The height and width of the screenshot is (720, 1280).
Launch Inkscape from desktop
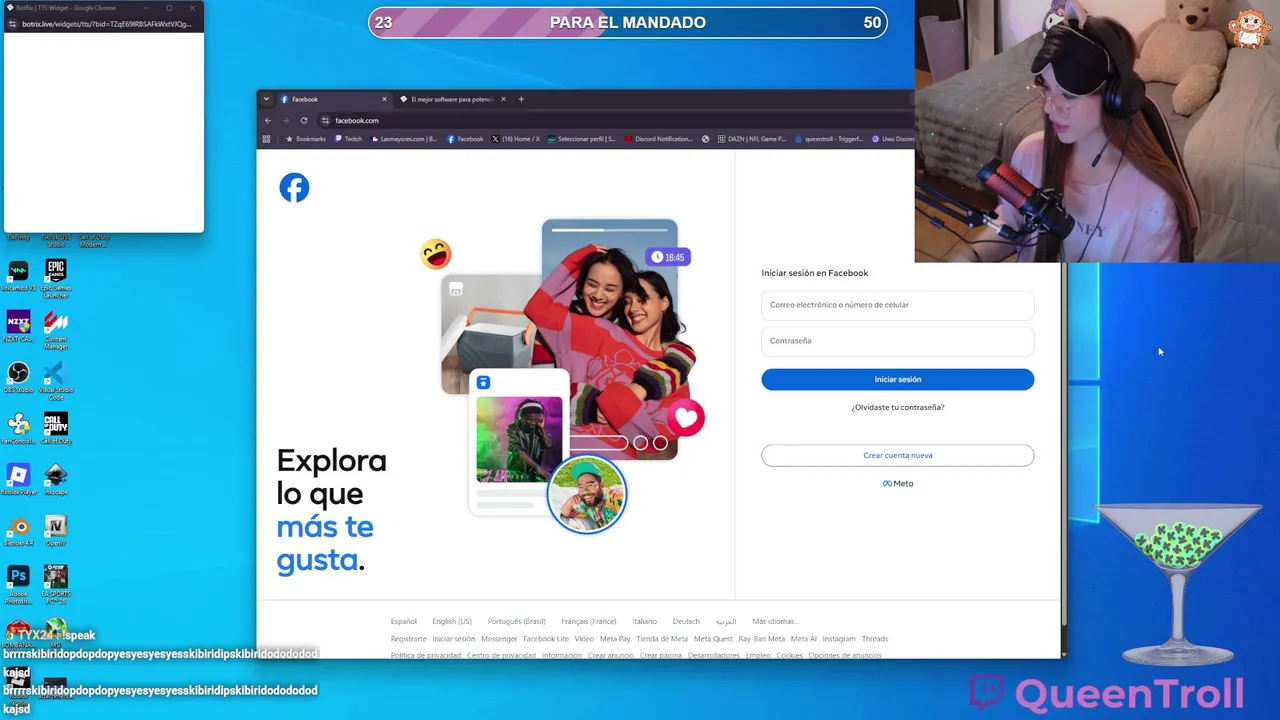pyautogui.click(x=56, y=480)
